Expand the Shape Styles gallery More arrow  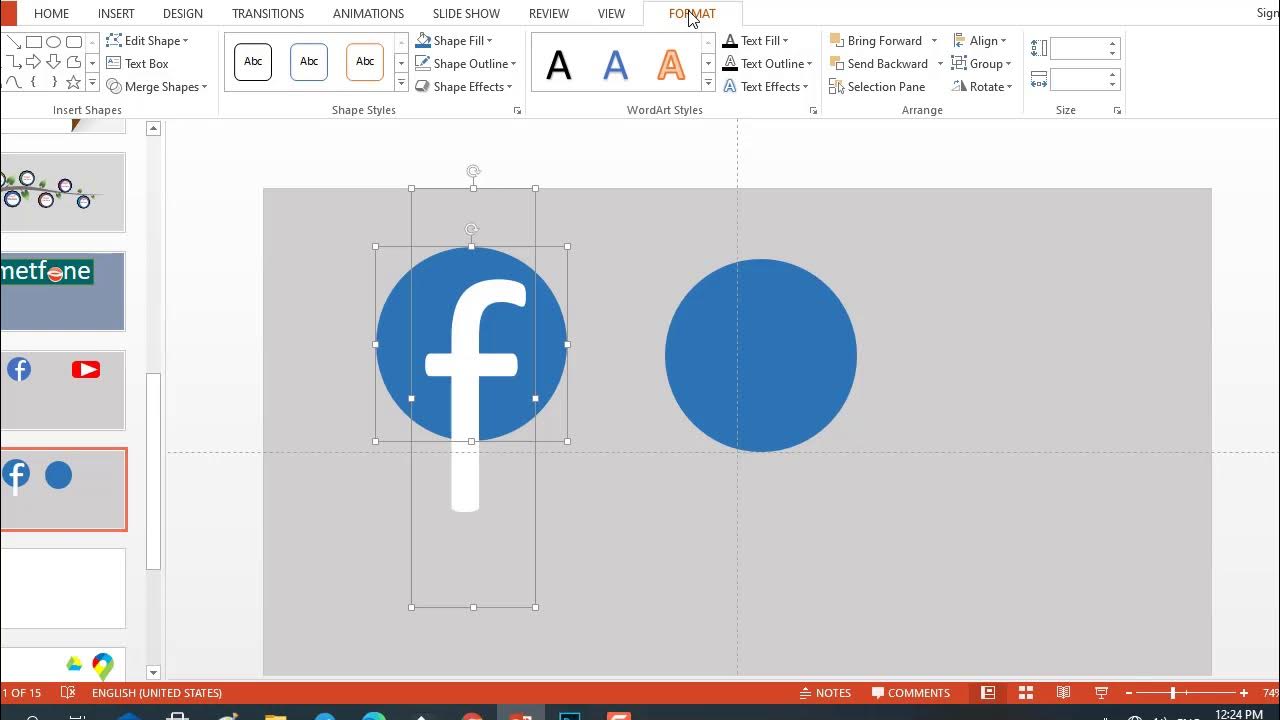(401, 82)
